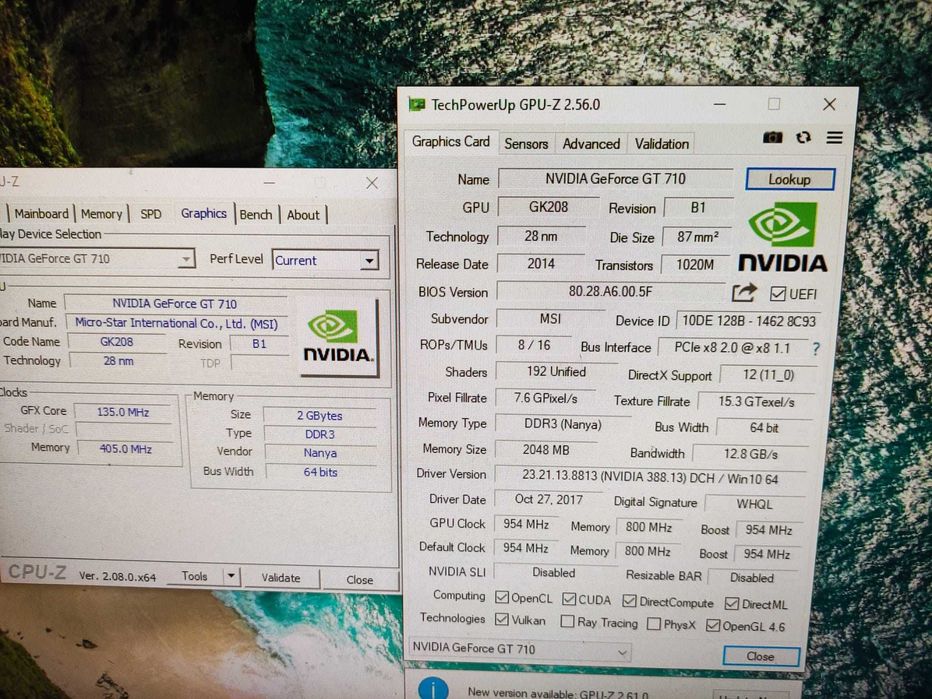Image resolution: width=932 pixels, height=699 pixels.
Task: Toggle the PhysX checkbox
Action: (x=654, y=624)
